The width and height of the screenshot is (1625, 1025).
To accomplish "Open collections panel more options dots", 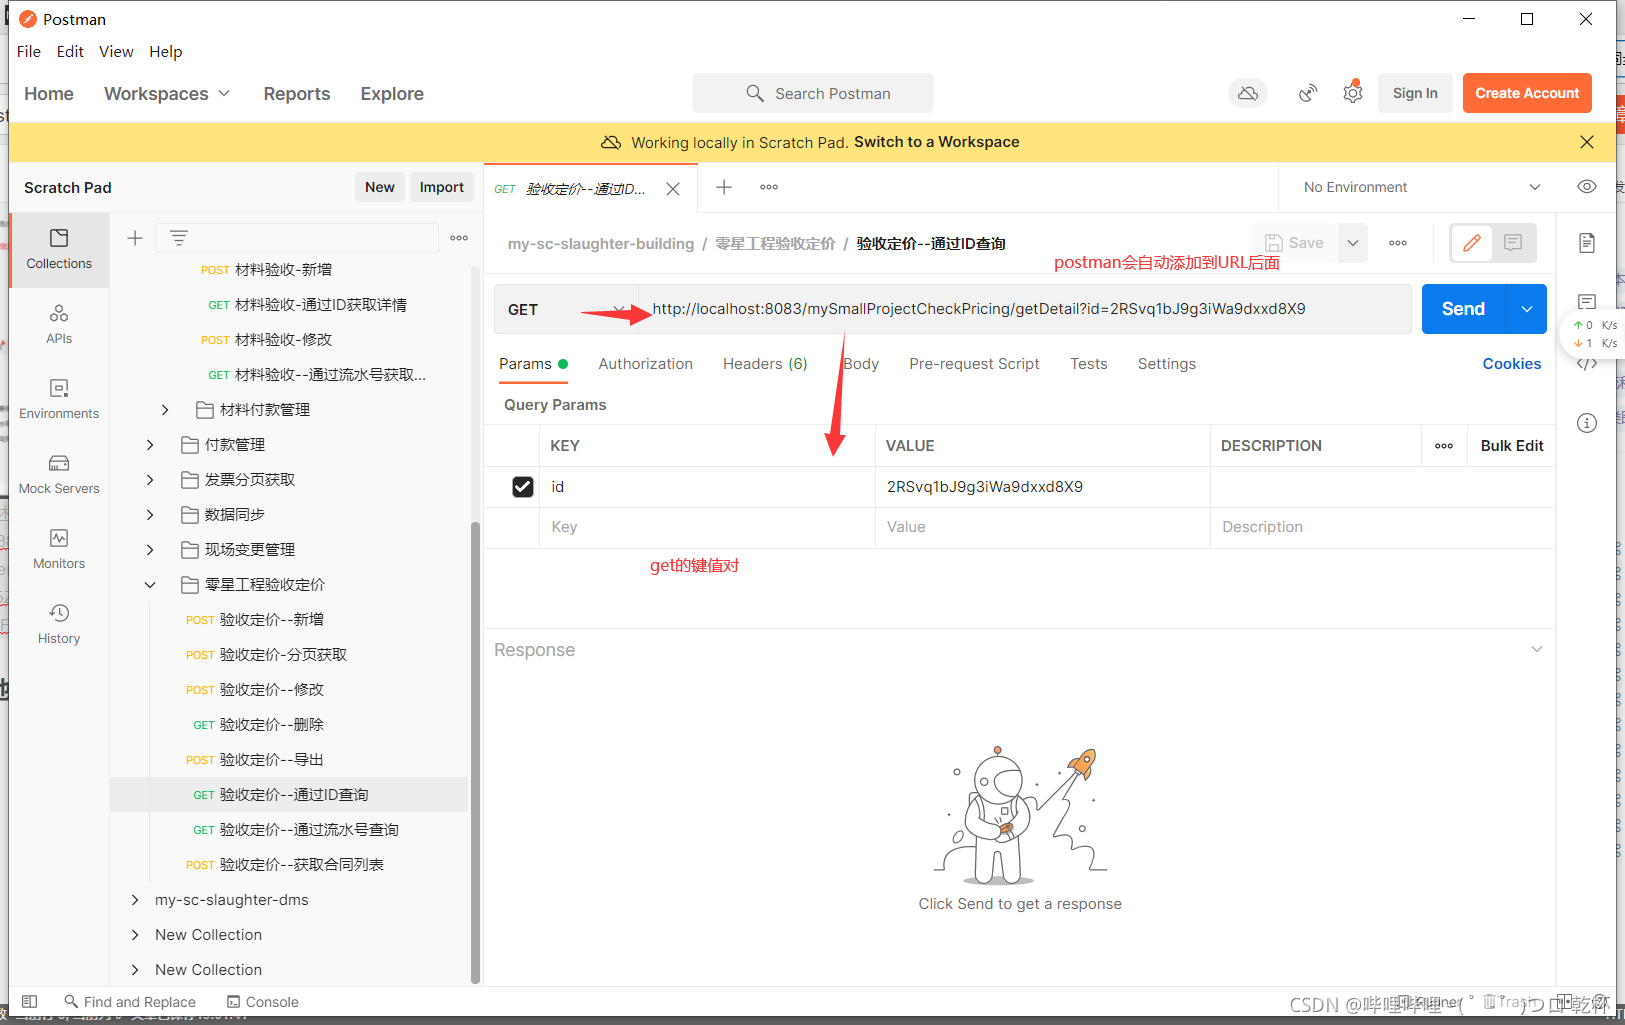I will (459, 238).
